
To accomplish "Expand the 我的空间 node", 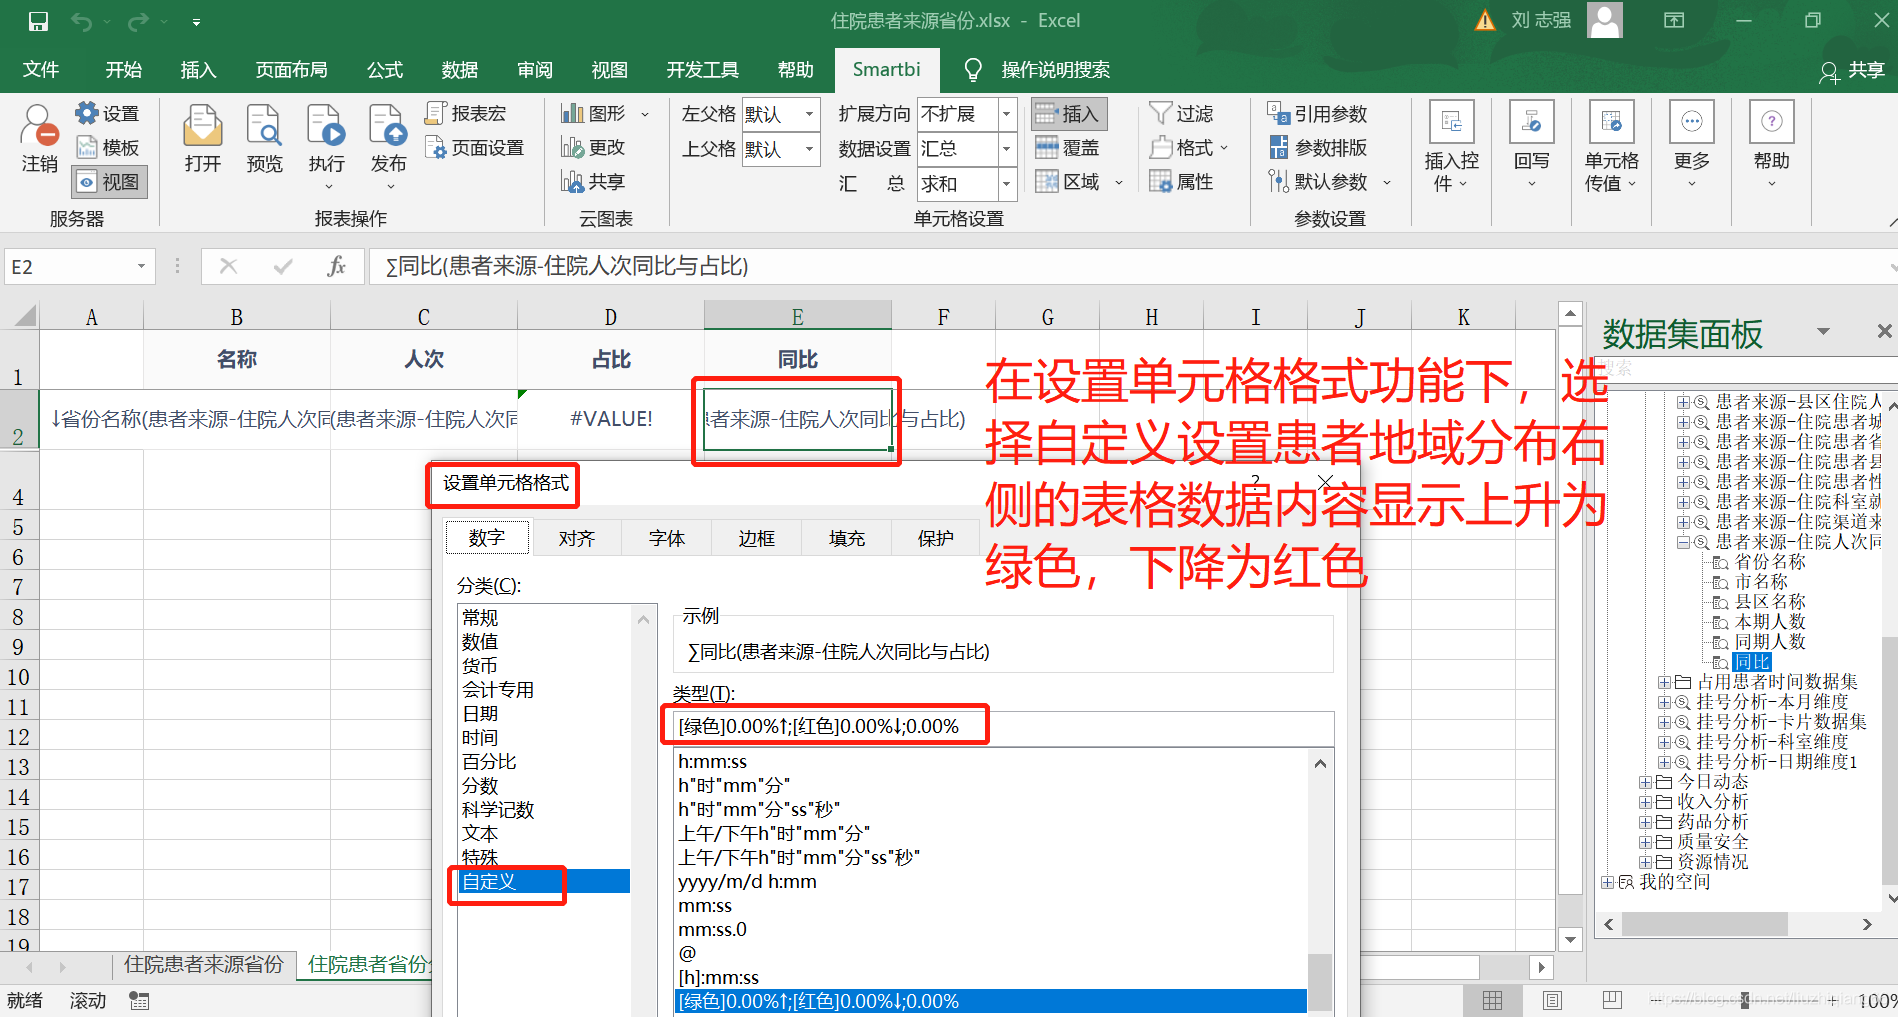I will point(1607,882).
